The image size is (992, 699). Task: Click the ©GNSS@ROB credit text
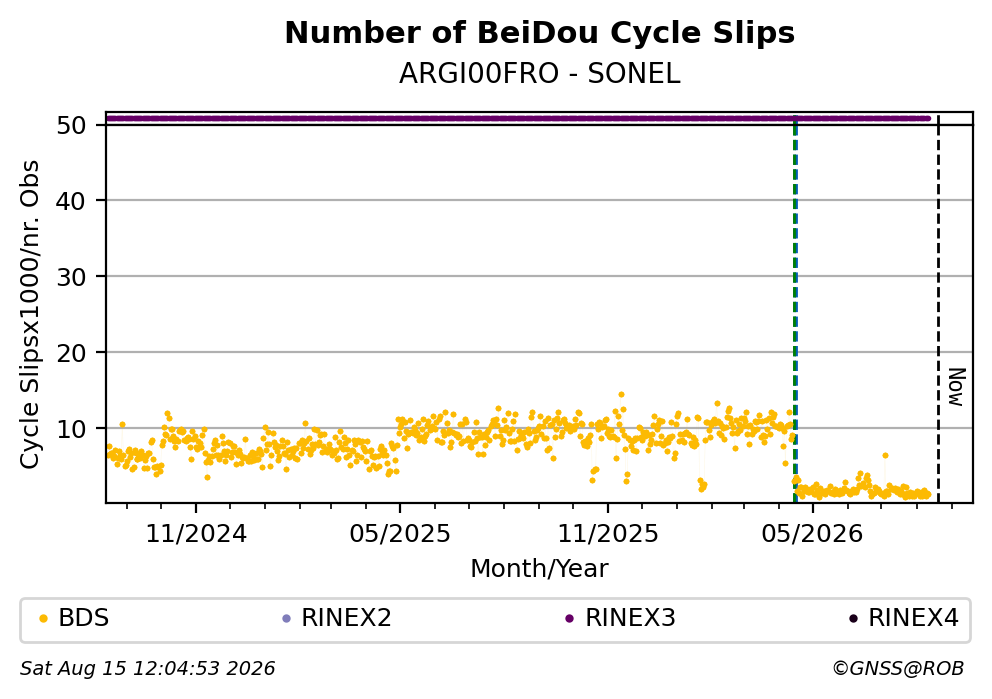[x=898, y=669]
